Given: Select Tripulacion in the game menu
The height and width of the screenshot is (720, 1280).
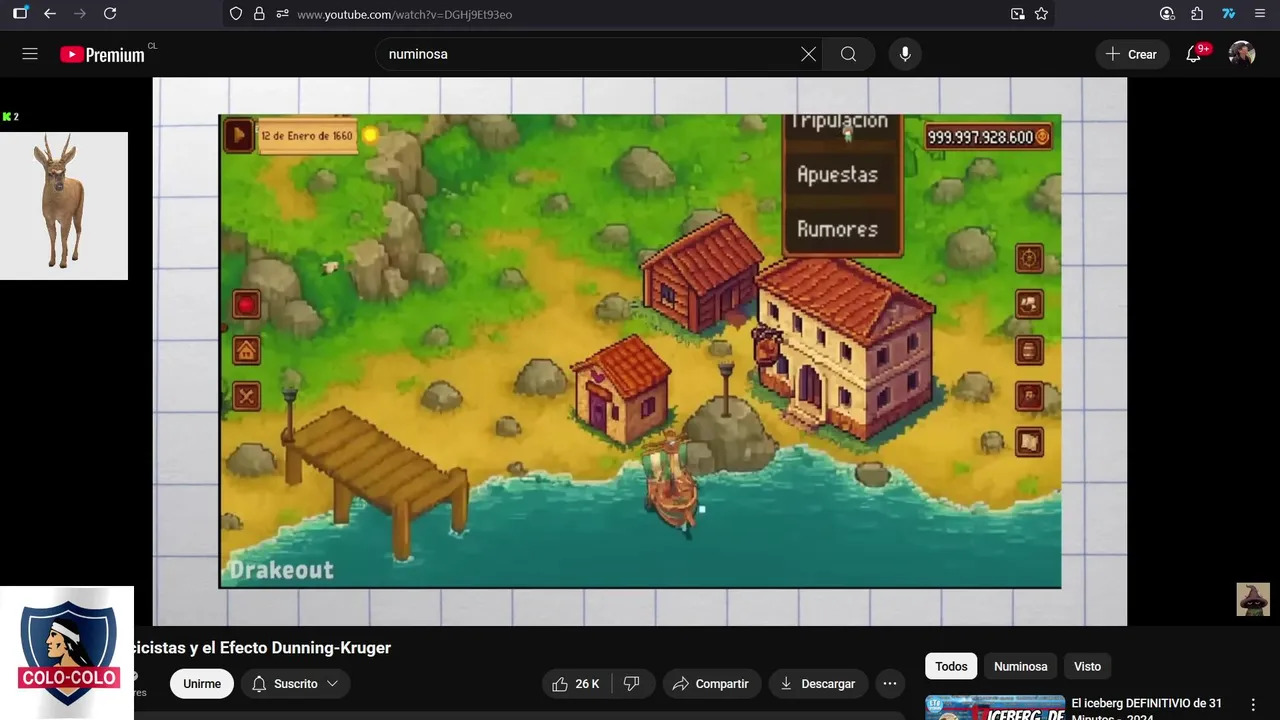Looking at the screenshot, I should point(839,122).
